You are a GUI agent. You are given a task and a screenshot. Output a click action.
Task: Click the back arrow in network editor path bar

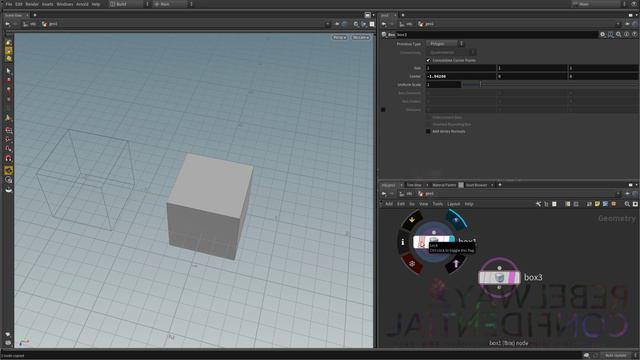click(x=384, y=194)
